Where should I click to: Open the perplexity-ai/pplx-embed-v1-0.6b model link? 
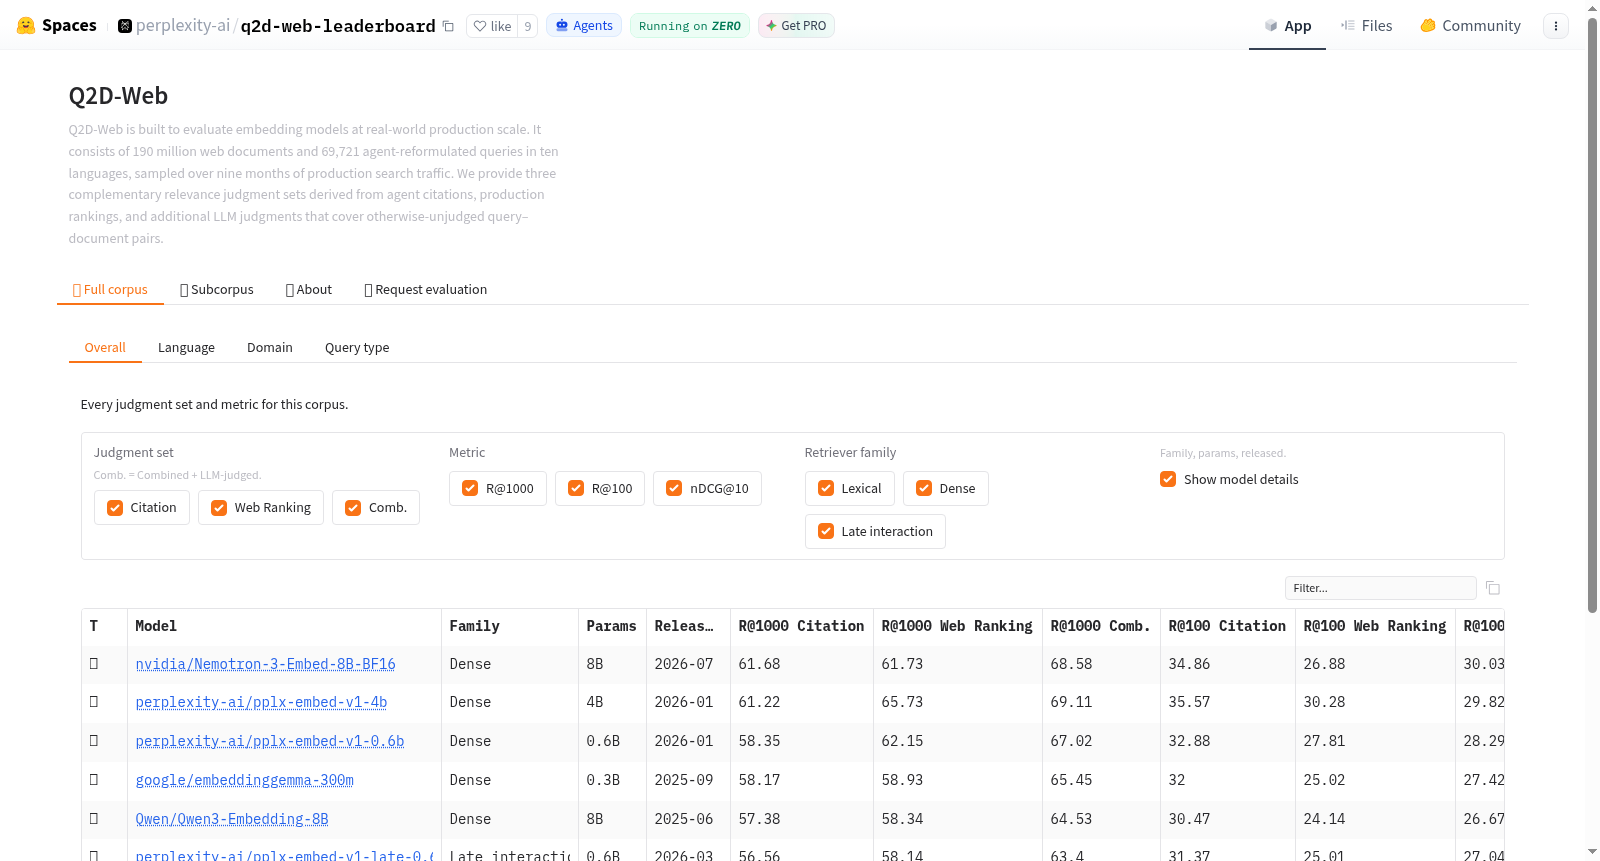[270, 741]
